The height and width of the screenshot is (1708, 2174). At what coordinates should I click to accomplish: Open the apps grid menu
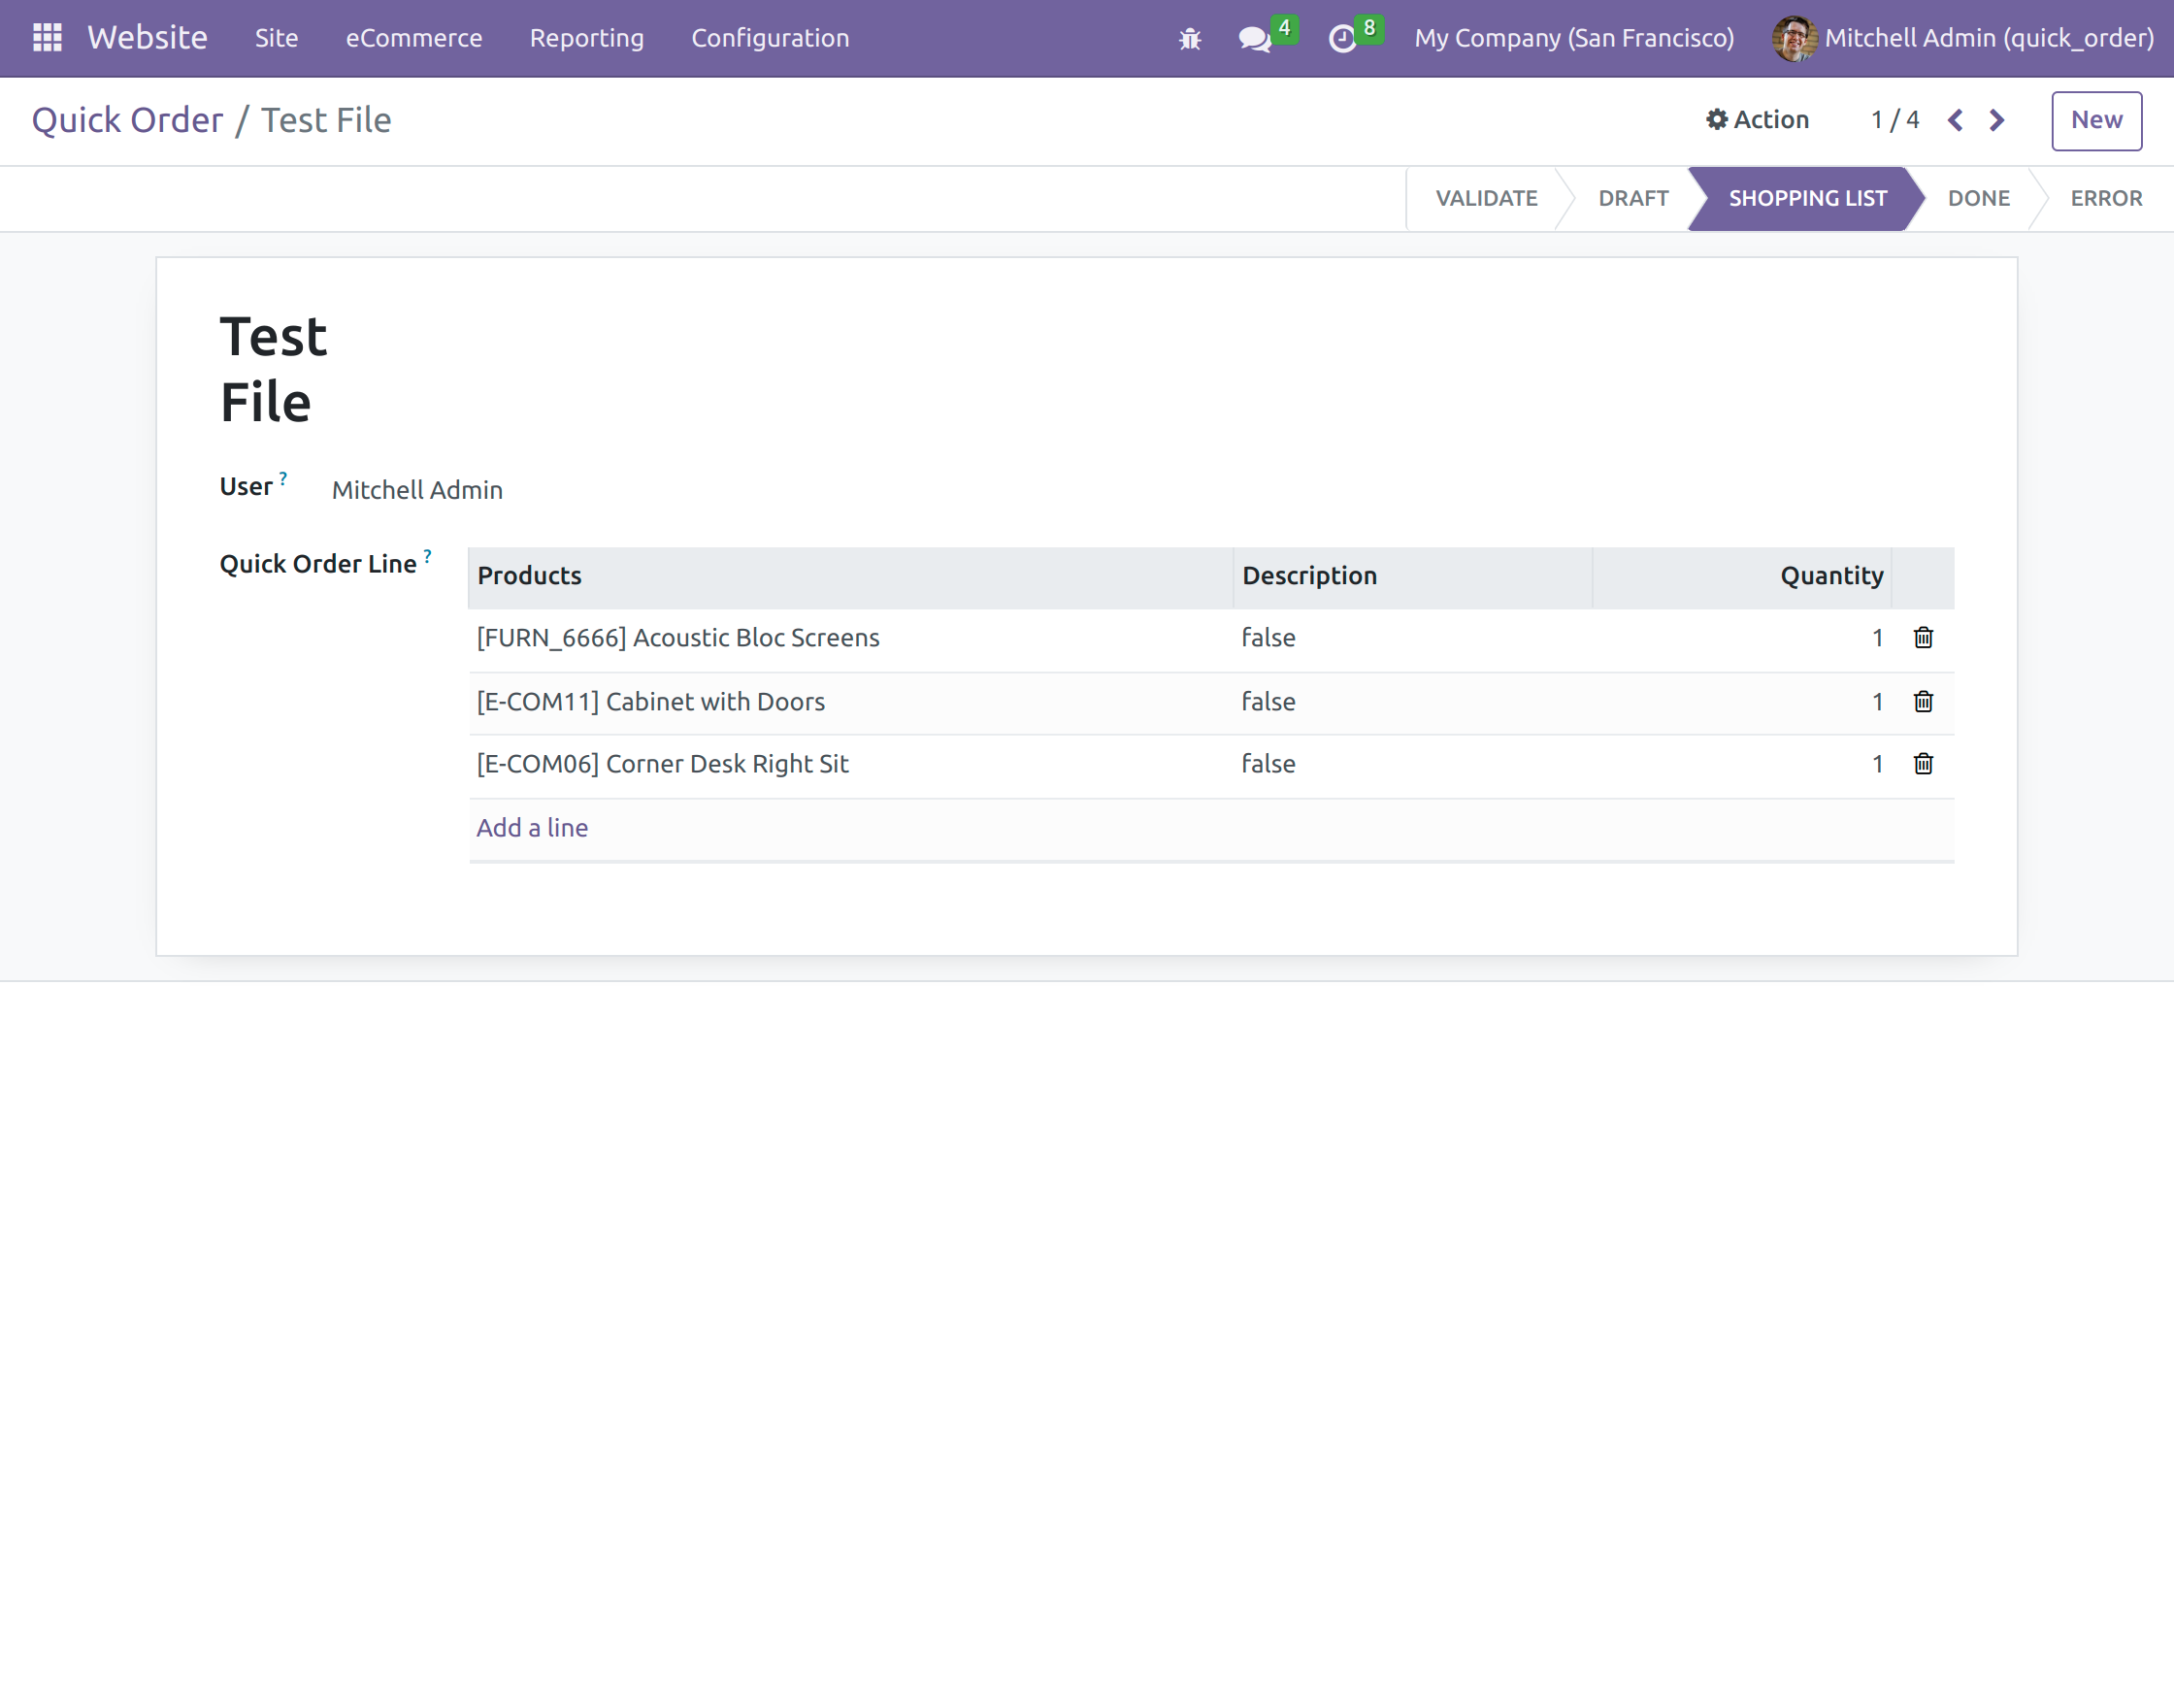coord(47,38)
